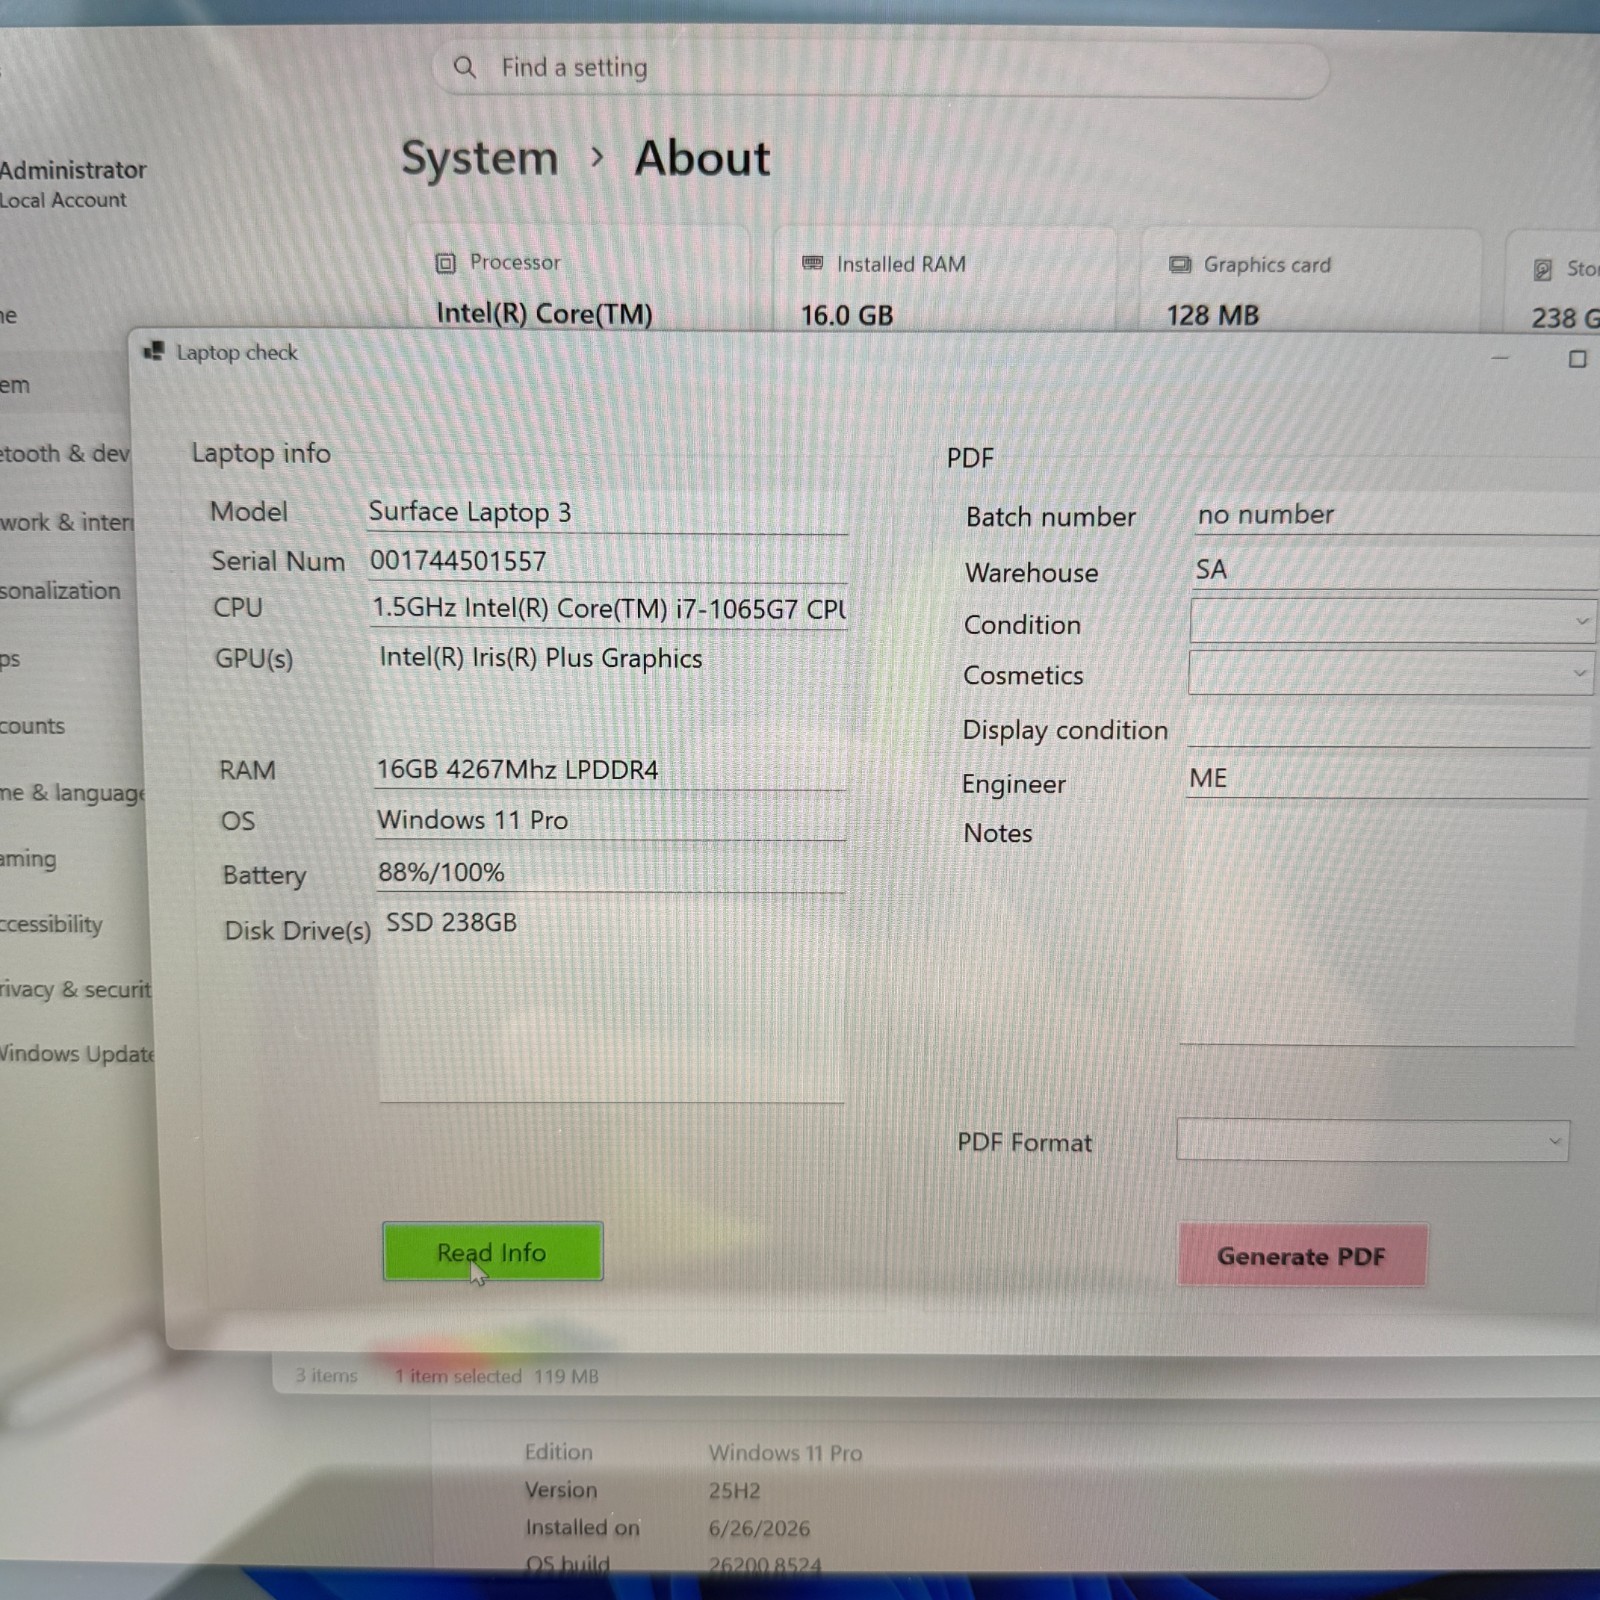Open the Condition dropdown

click(1391, 622)
